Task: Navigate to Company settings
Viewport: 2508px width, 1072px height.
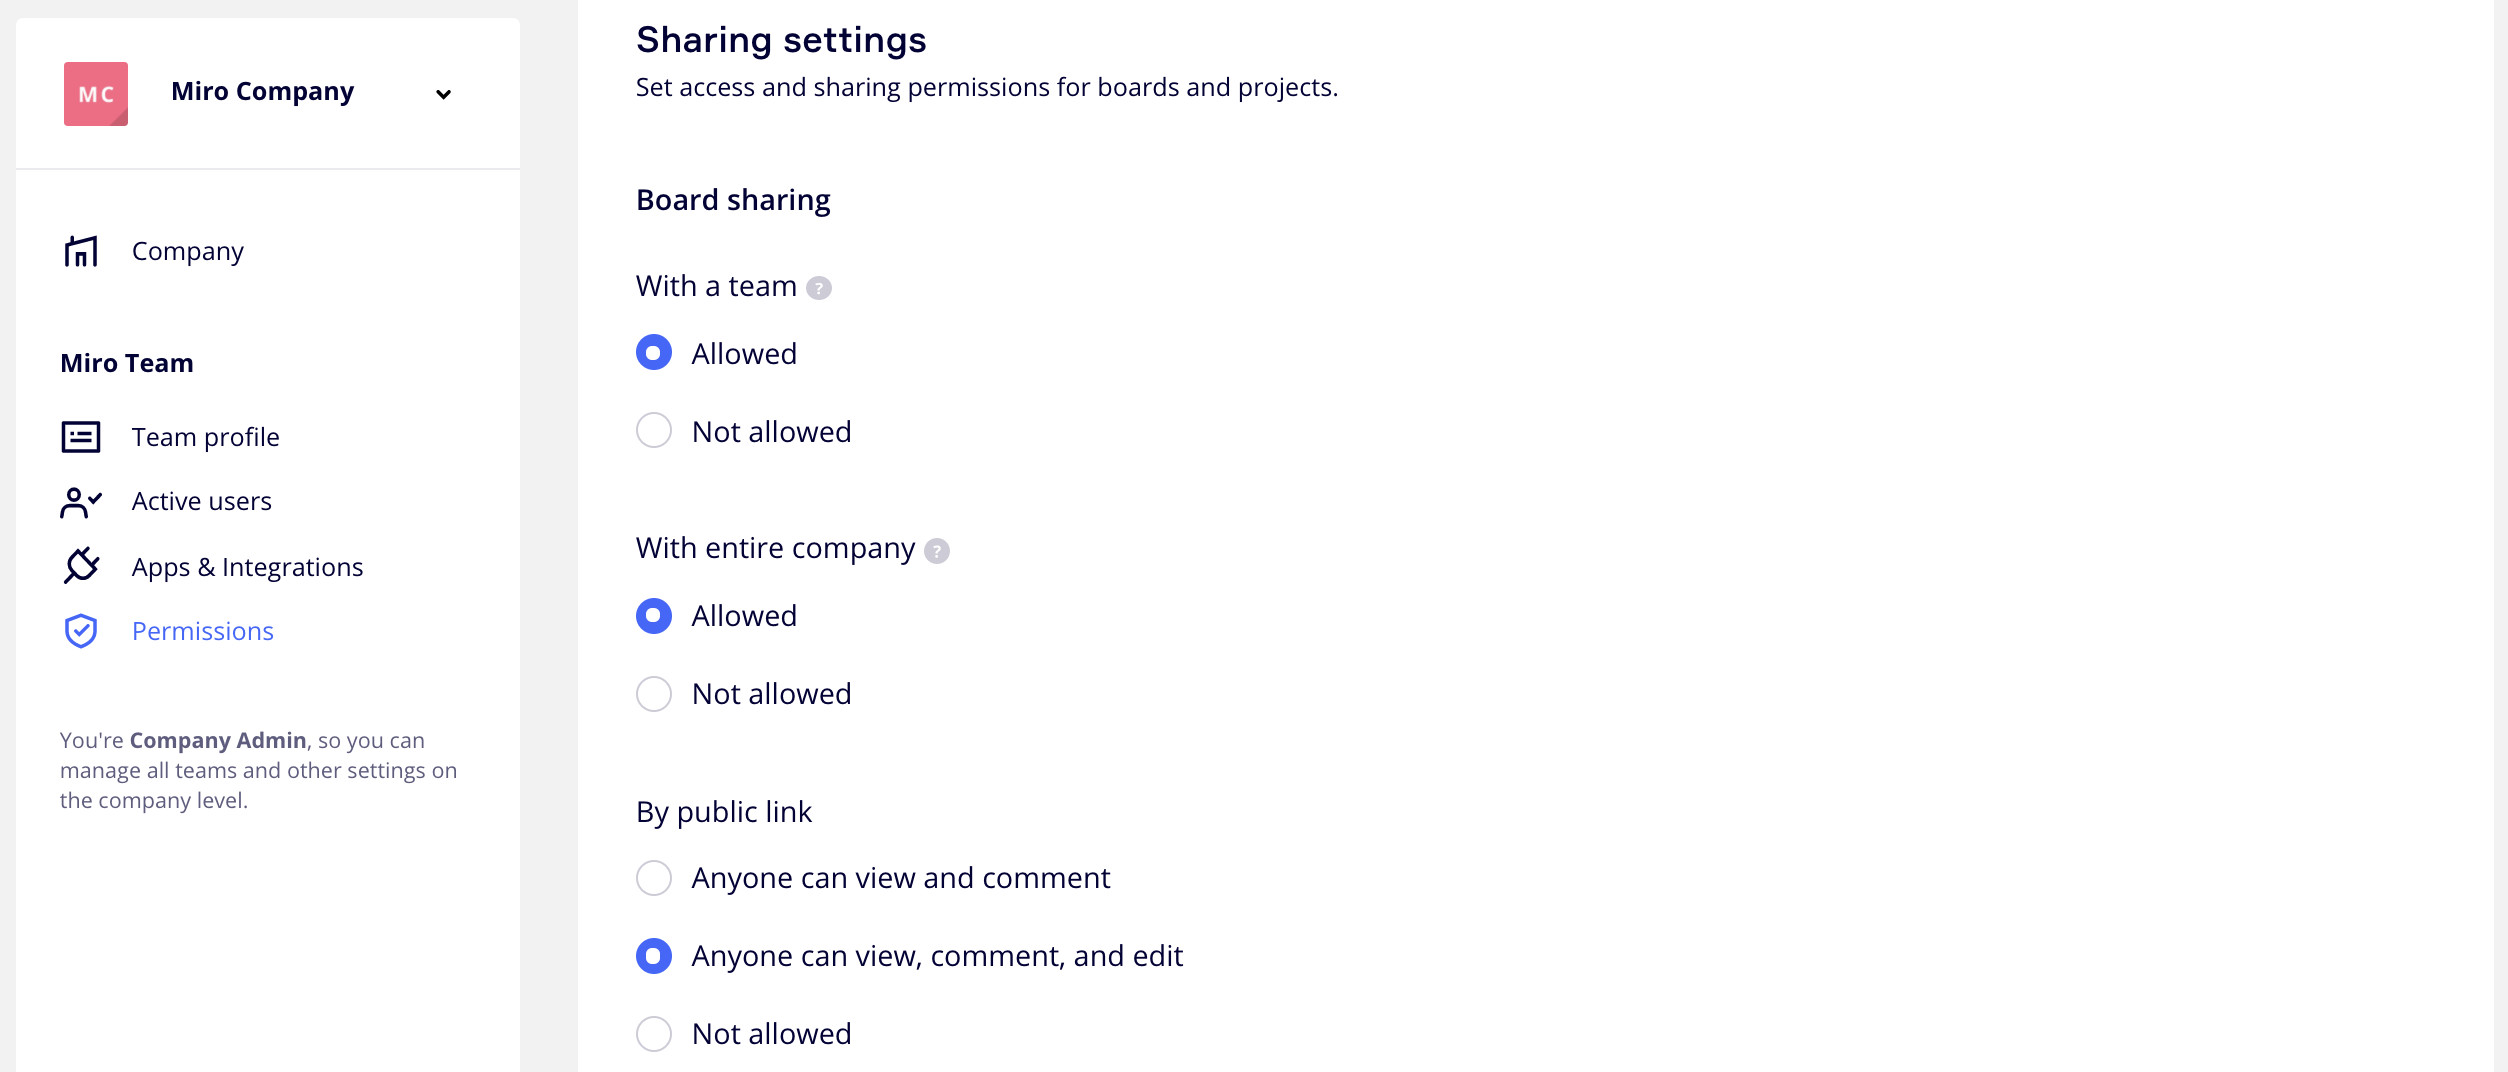Action: 187,251
